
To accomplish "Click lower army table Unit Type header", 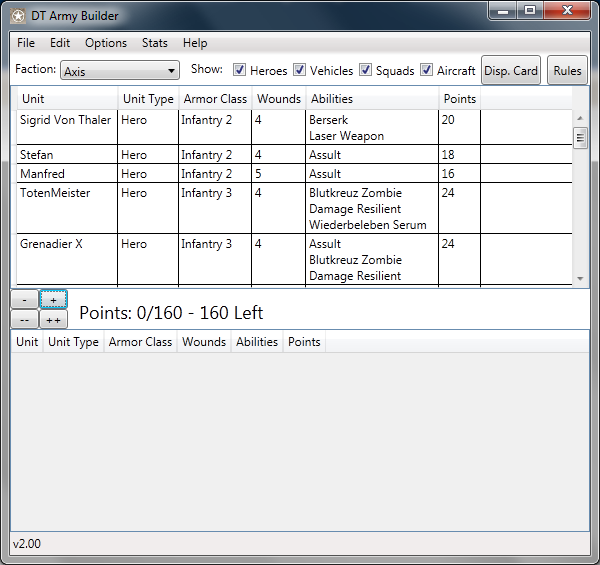I will [x=73, y=342].
